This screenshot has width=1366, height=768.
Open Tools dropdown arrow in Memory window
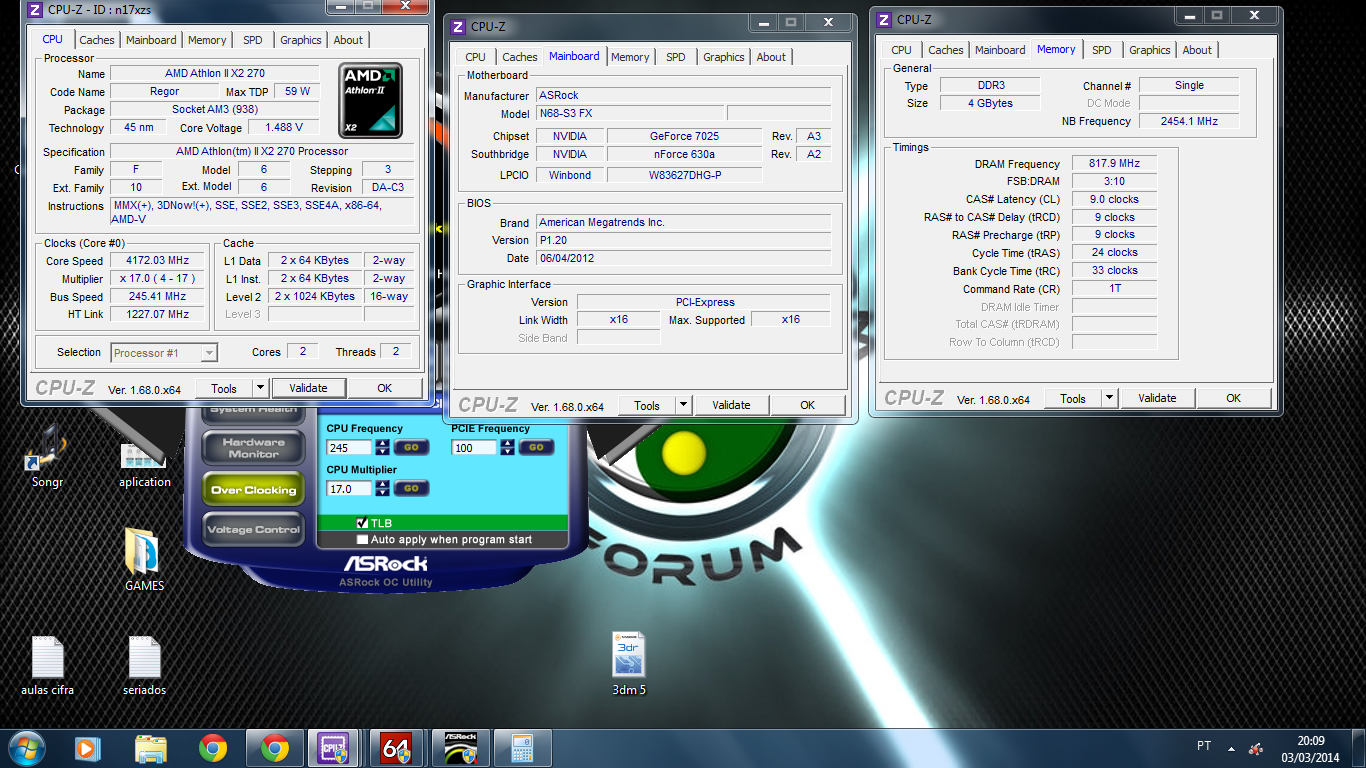(x=1109, y=398)
